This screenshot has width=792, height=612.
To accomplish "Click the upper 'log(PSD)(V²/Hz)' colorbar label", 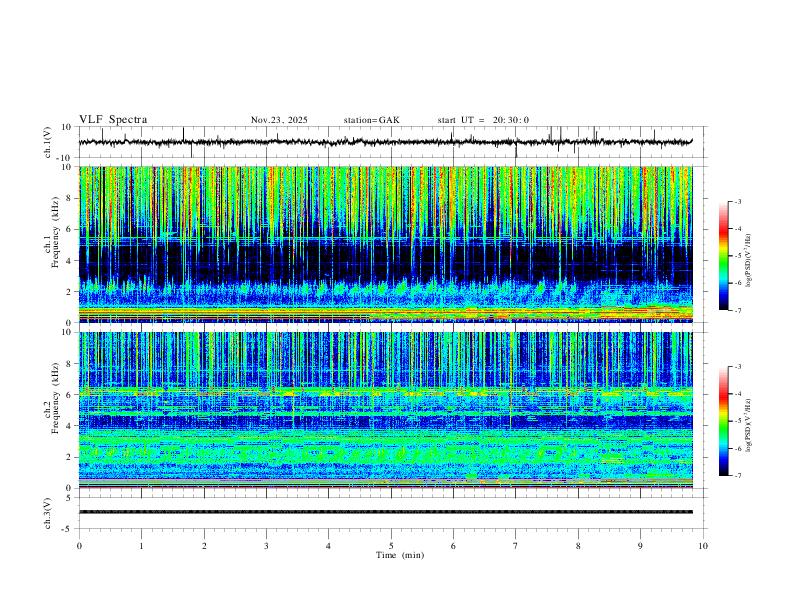I will tap(749, 261).
